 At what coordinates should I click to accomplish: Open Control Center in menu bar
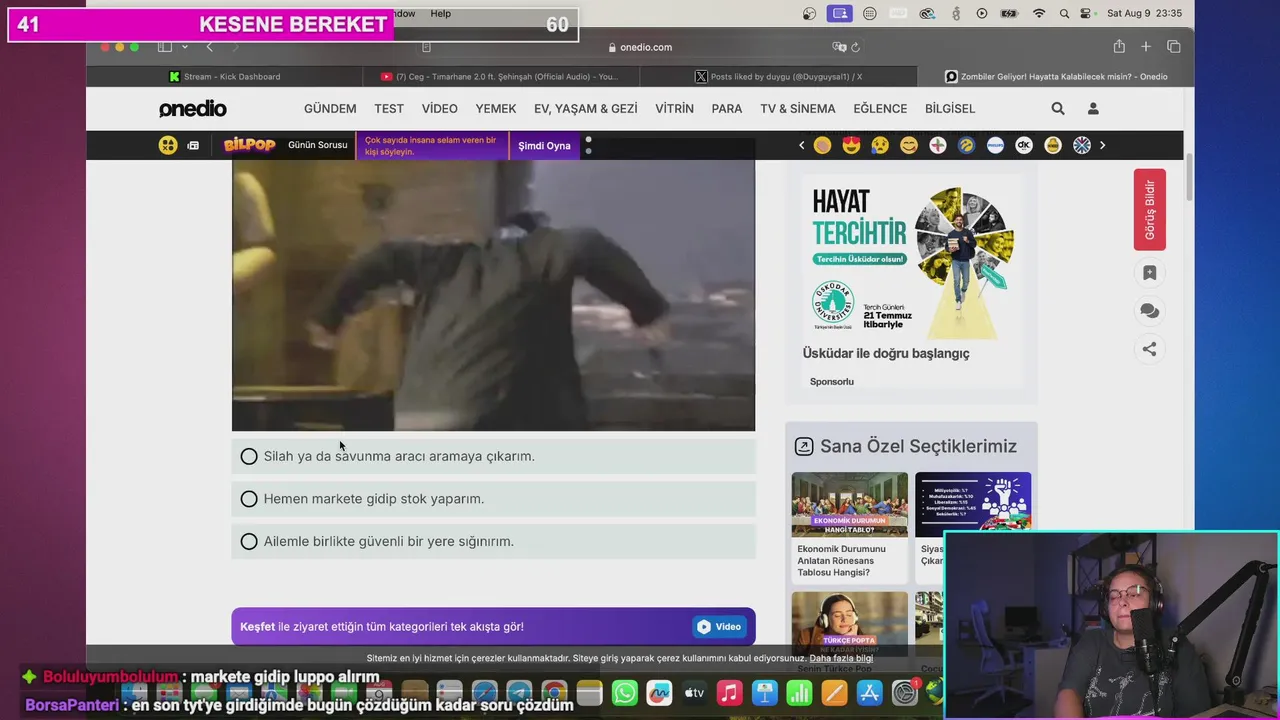point(1086,13)
